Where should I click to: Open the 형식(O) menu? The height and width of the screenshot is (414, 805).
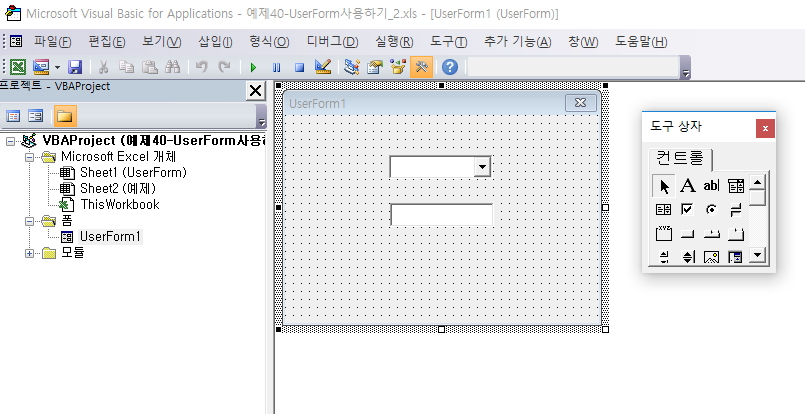(x=269, y=42)
